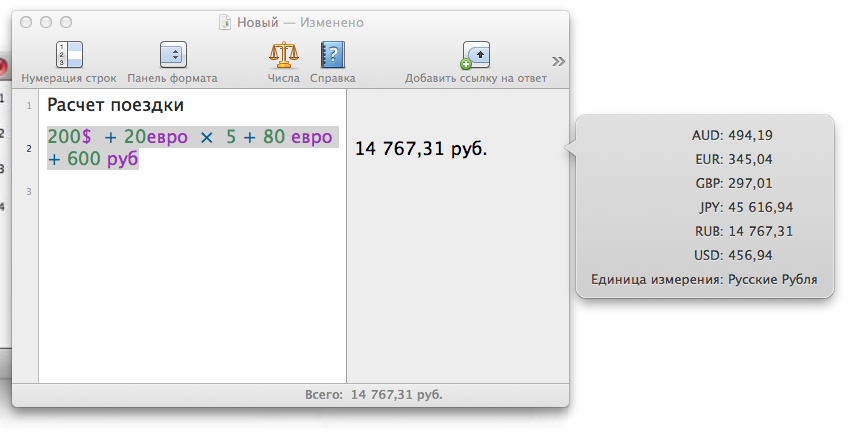Click line number 3 in the gutter
The height and width of the screenshot is (432, 849).
[29, 191]
